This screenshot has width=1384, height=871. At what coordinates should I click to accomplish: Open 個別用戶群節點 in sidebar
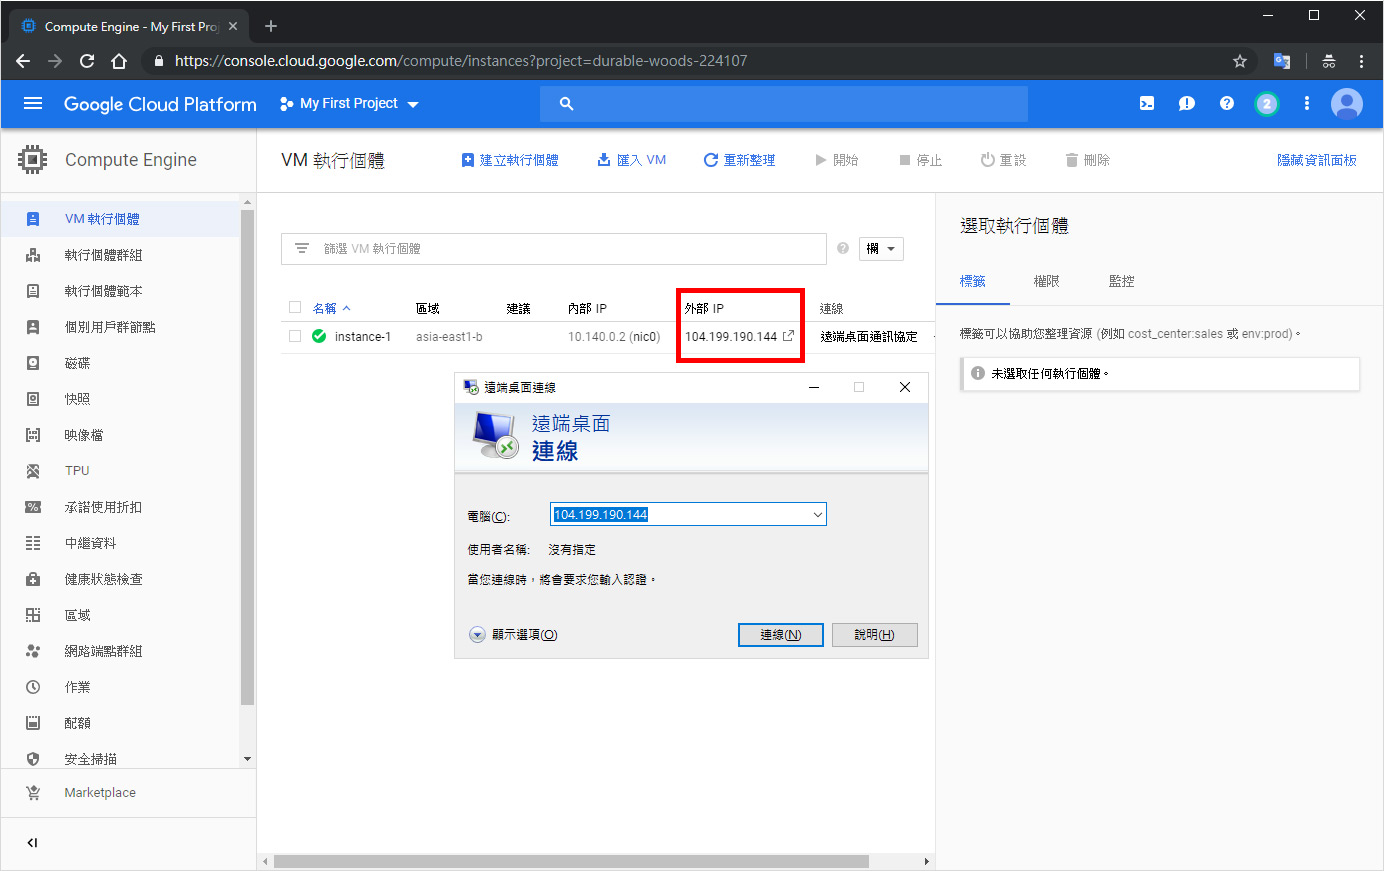[x=120, y=327]
